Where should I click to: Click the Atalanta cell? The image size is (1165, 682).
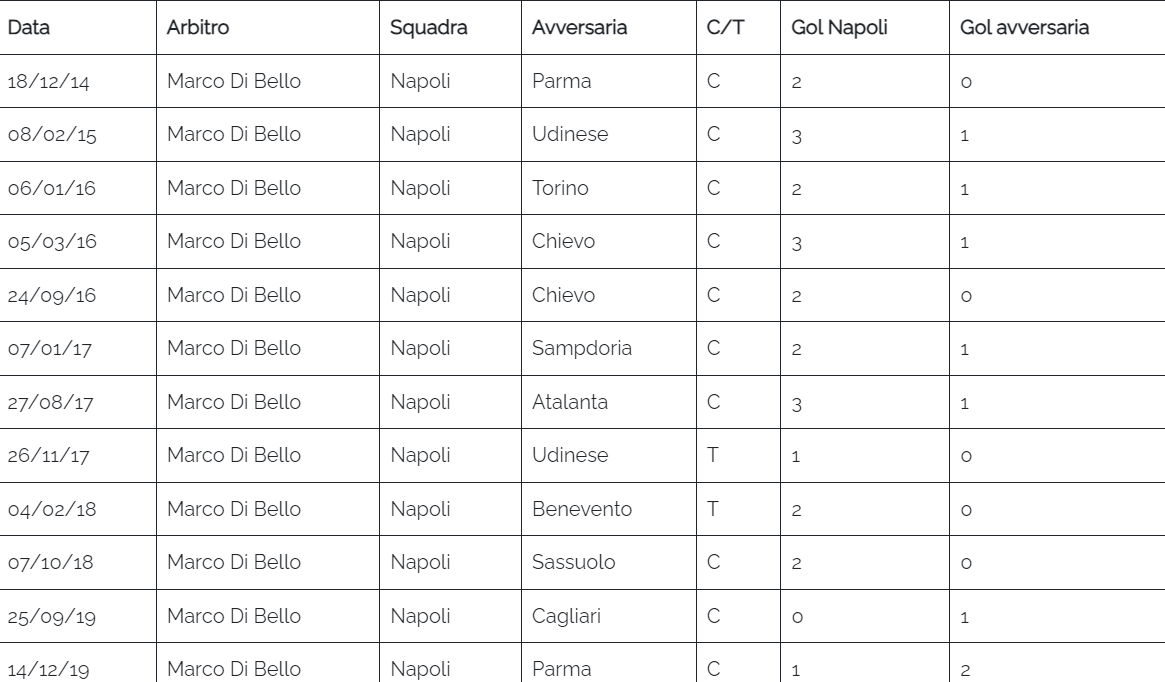pyautogui.click(x=570, y=402)
